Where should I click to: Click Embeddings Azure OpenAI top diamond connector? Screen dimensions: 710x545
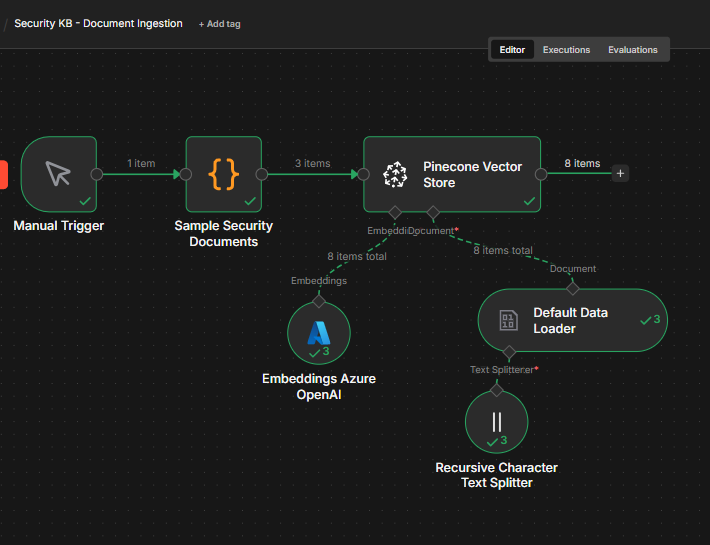tap(319, 301)
